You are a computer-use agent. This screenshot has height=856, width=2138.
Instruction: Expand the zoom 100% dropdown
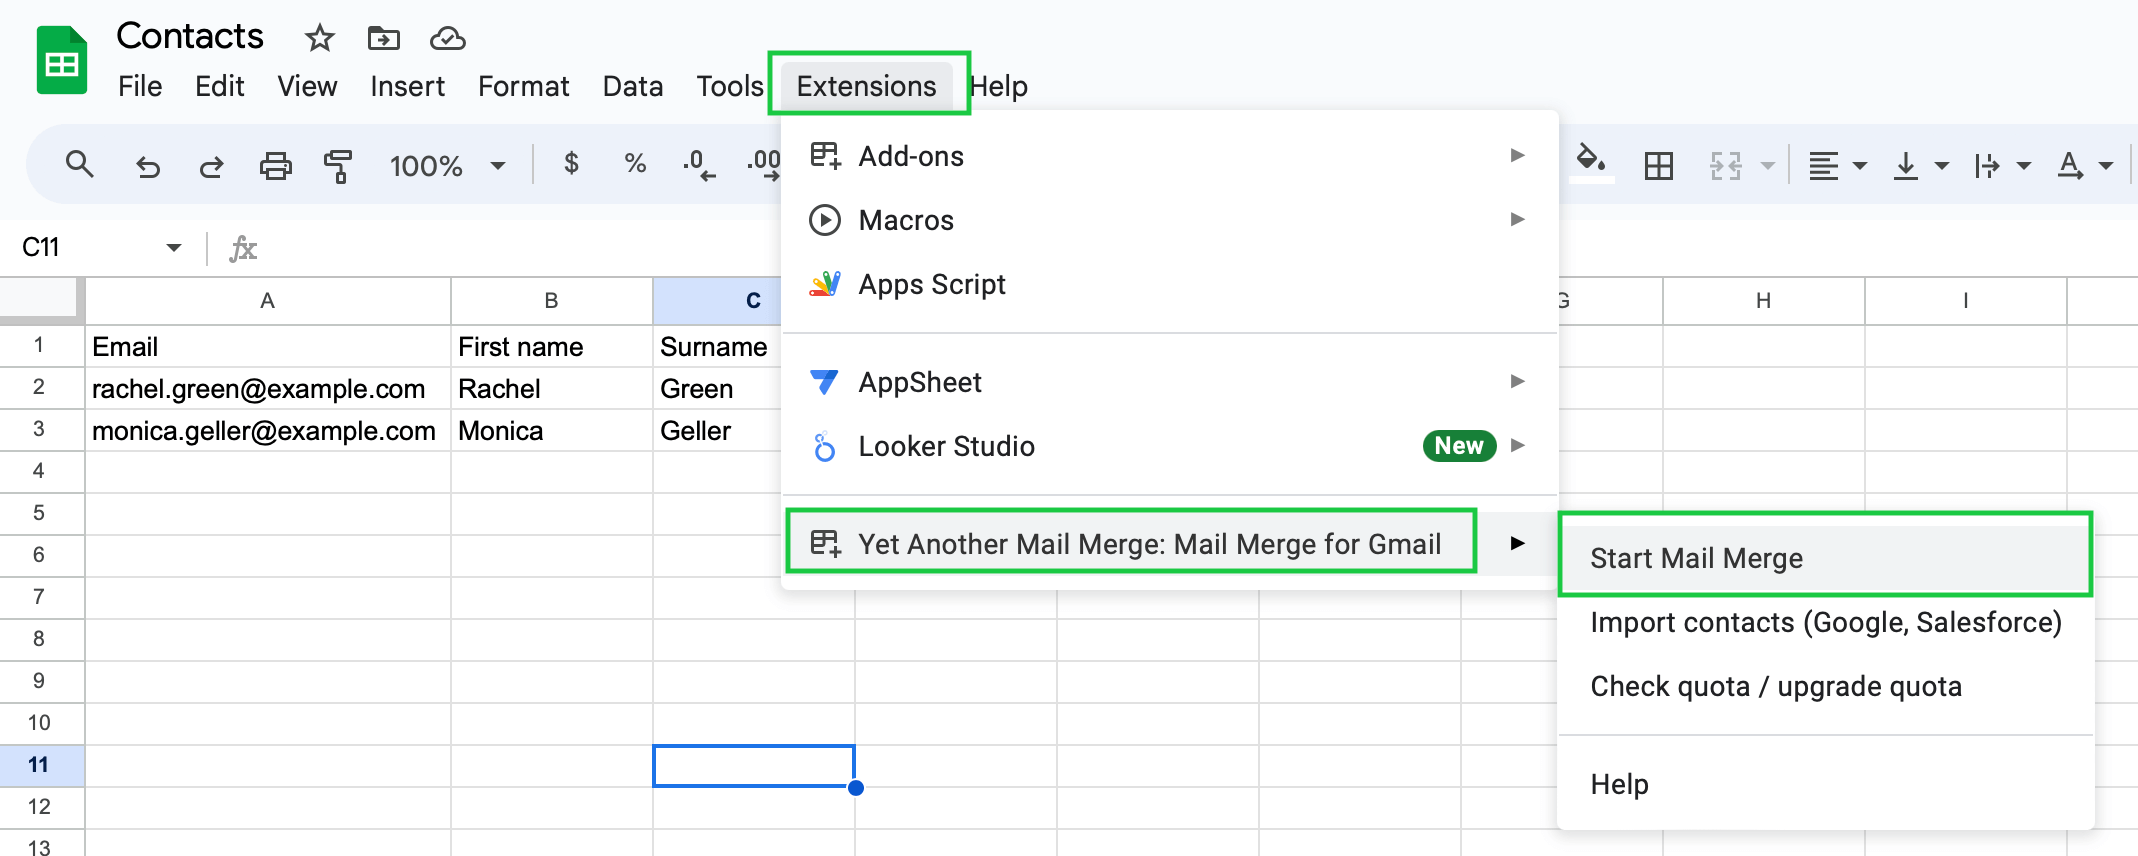point(497,166)
